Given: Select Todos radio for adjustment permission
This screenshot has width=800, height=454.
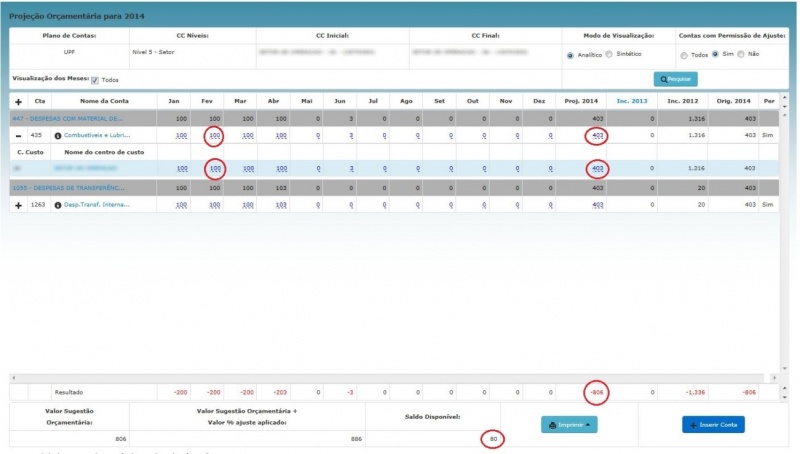Looking at the screenshot, I should click(x=684, y=55).
